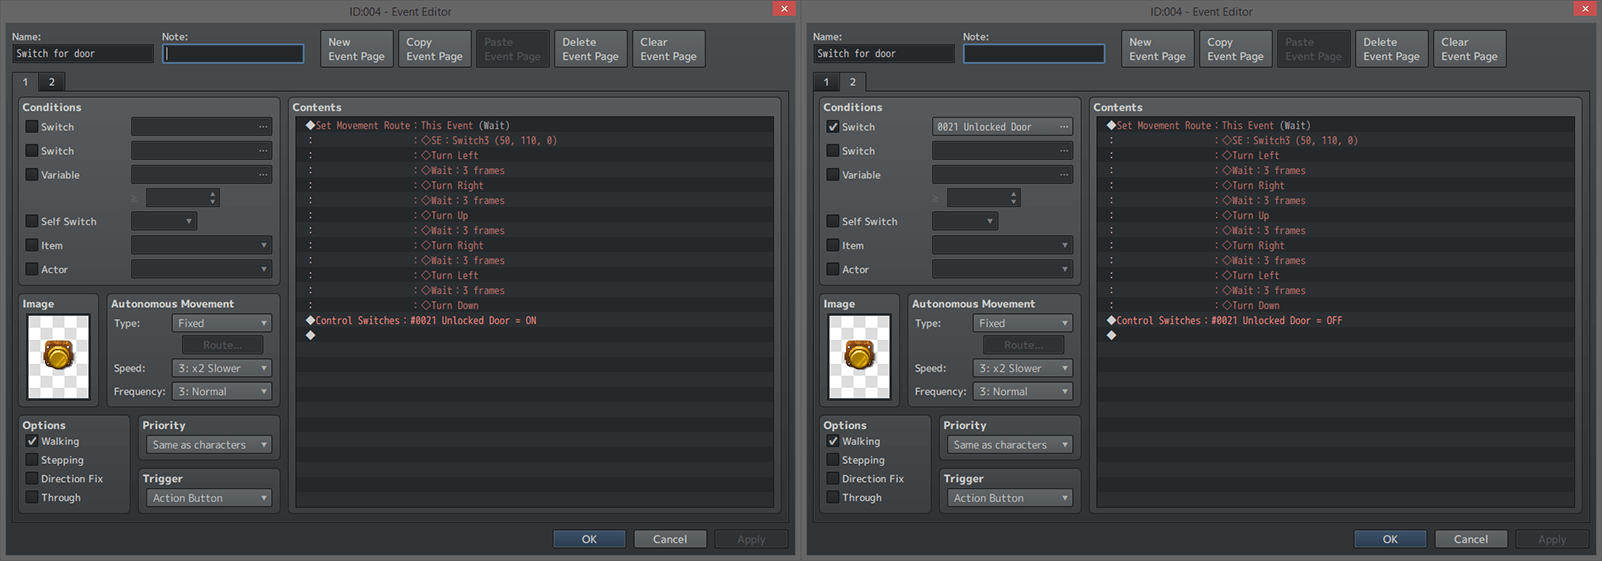
Task: Enable second Switch condition in left editor
Action: 32,151
